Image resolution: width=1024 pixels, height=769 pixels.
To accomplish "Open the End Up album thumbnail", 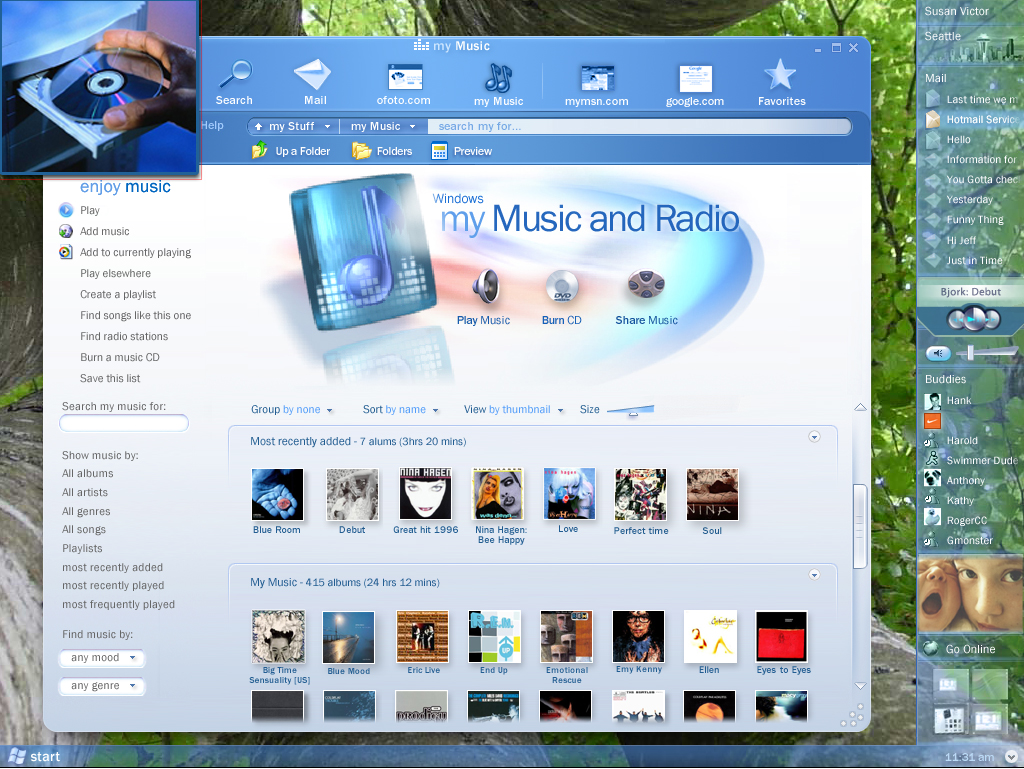I will [x=494, y=636].
